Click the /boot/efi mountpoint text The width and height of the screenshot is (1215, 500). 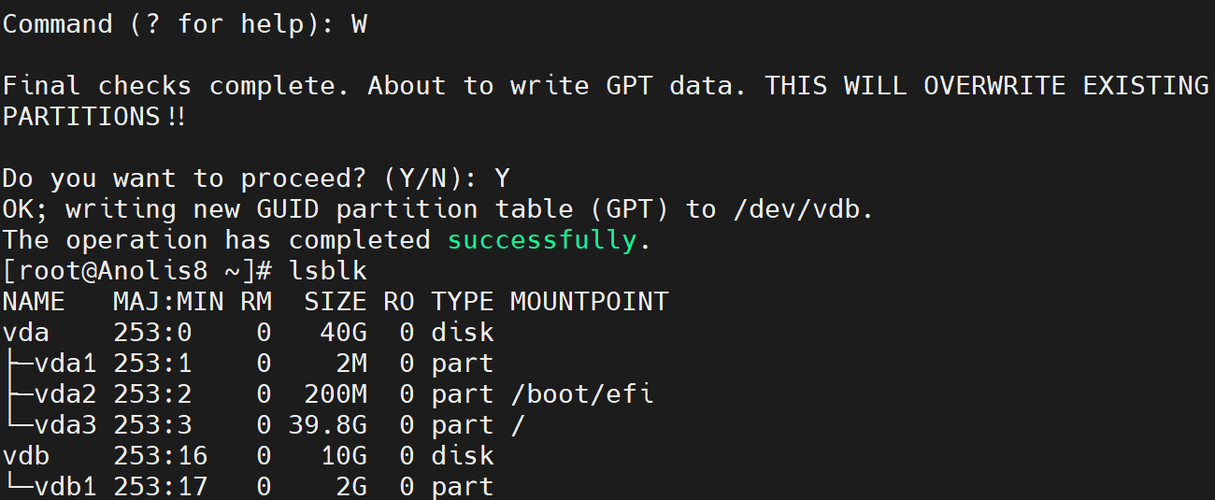tap(582, 394)
